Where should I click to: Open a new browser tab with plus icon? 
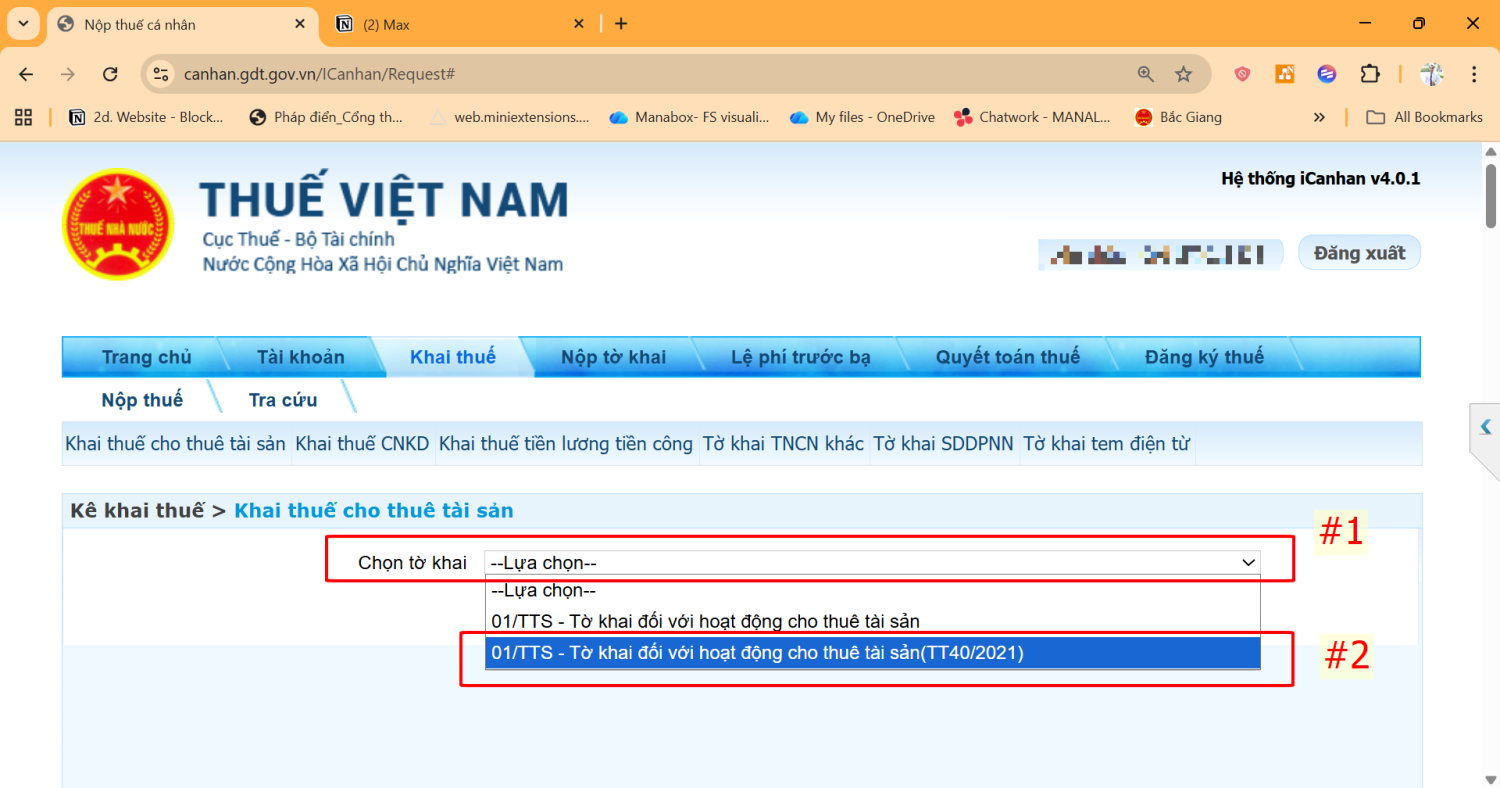coord(621,24)
